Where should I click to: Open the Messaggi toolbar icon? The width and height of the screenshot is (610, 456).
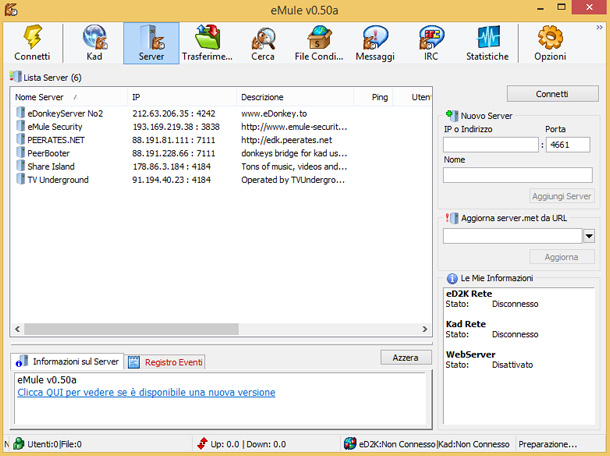tap(375, 43)
